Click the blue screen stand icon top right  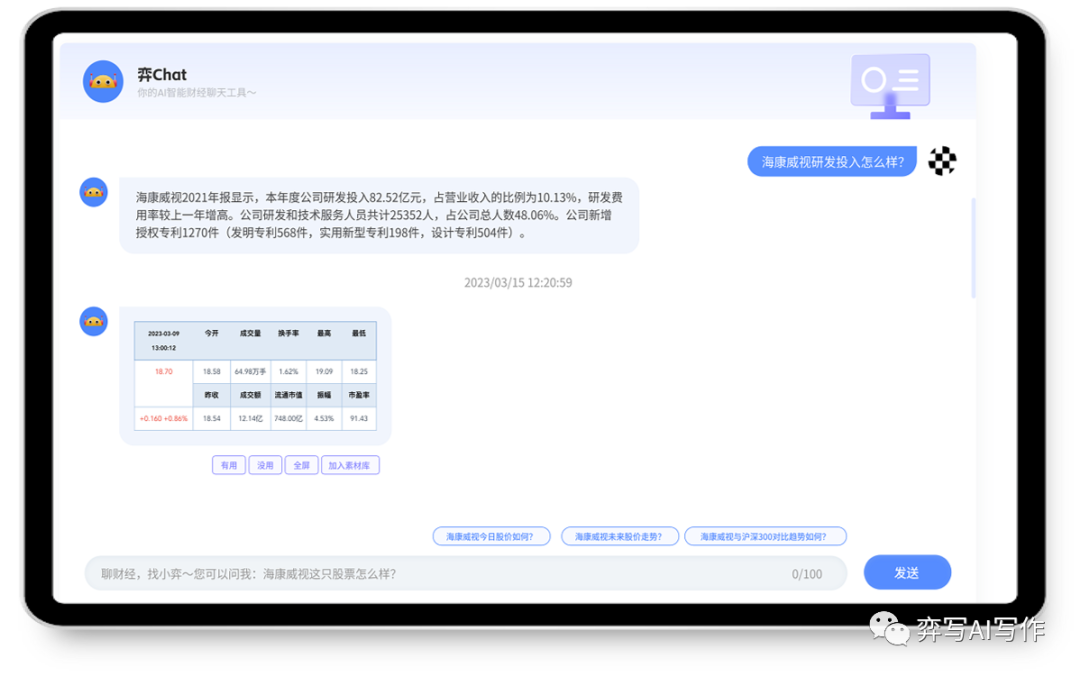coord(890,113)
